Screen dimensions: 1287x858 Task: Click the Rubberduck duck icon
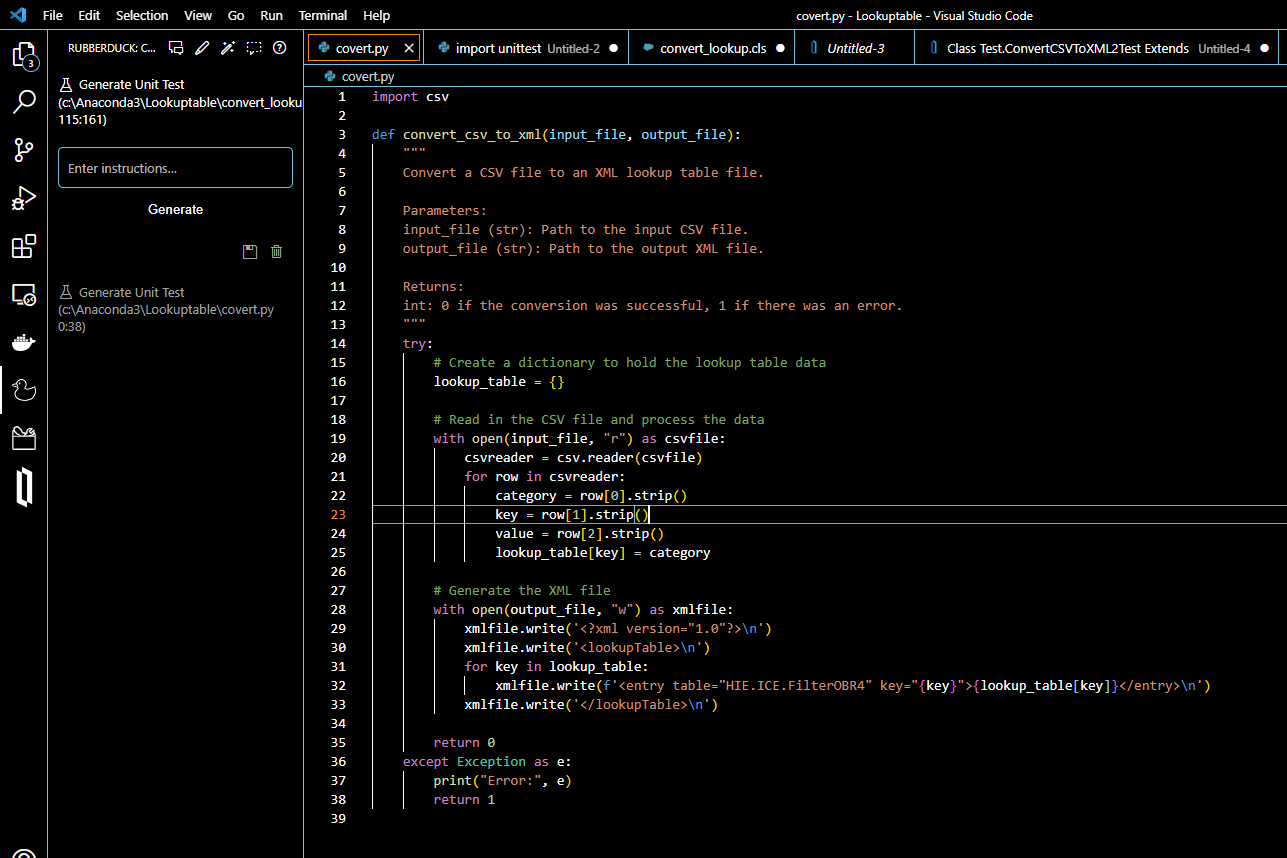click(x=23, y=390)
